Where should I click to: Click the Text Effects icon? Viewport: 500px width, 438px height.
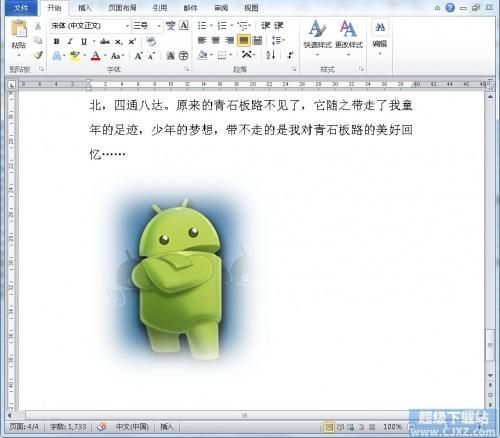[x=56, y=56]
